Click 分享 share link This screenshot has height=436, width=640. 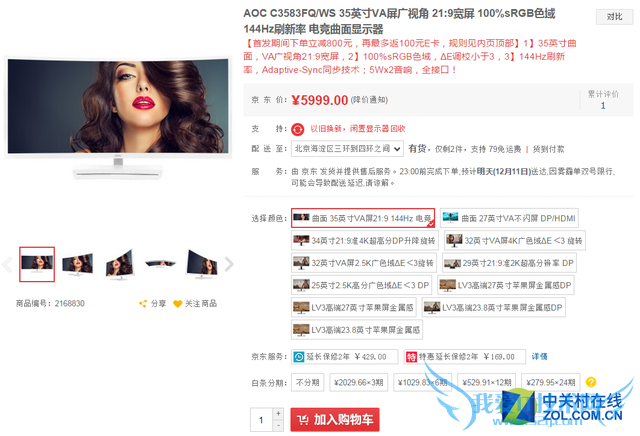[x=158, y=304]
